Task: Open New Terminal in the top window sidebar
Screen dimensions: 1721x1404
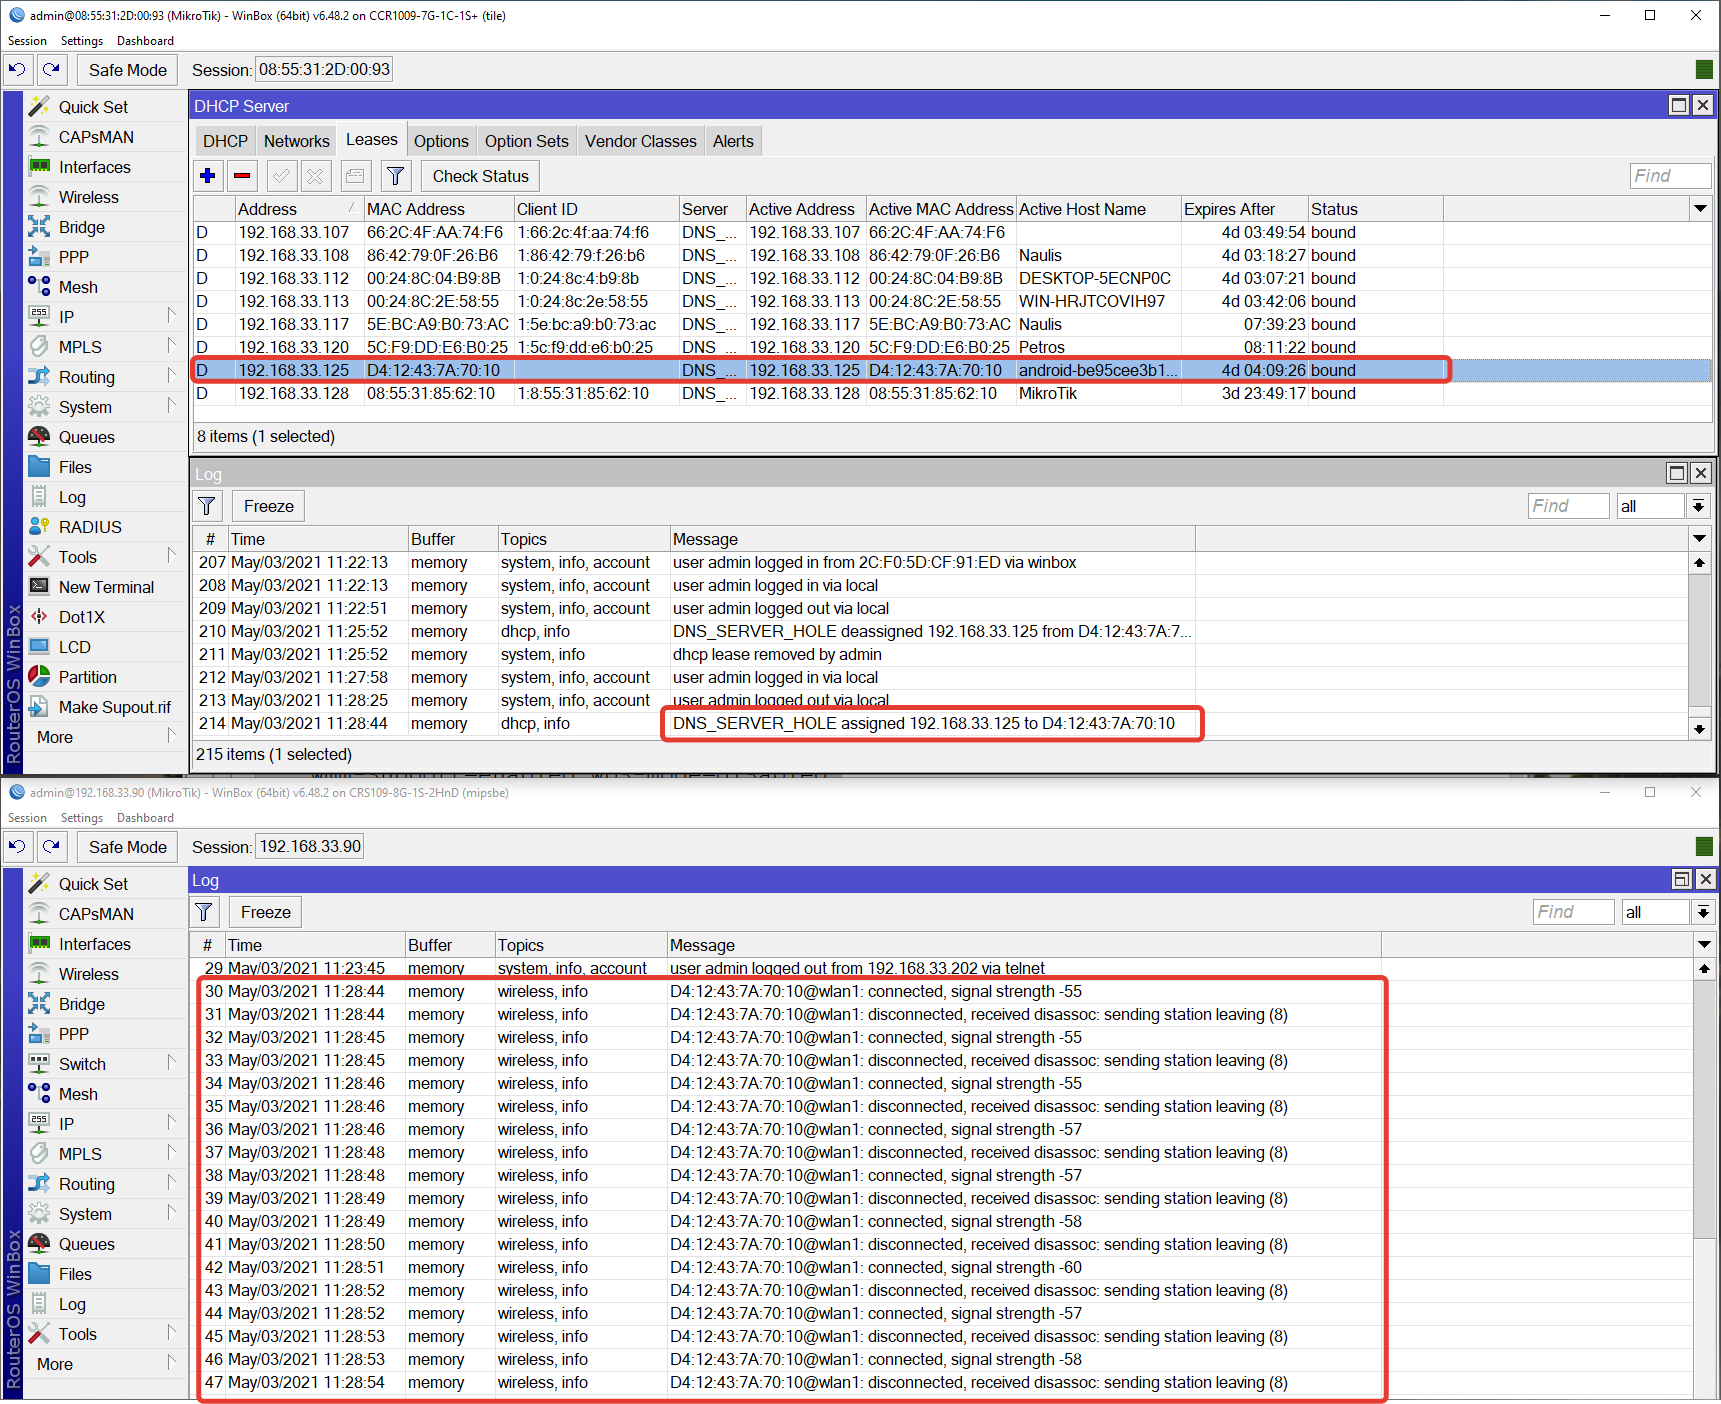Action: click(x=105, y=587)
